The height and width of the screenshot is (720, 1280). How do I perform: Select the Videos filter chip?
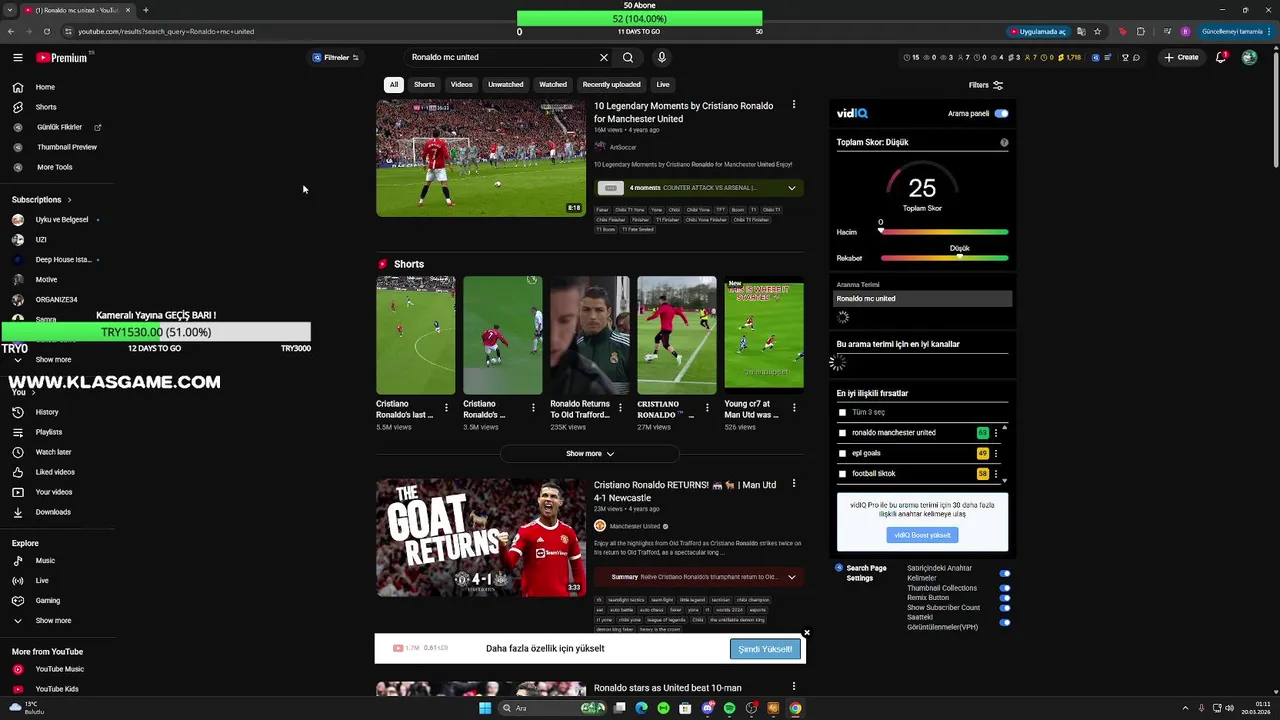pos(461,85)
